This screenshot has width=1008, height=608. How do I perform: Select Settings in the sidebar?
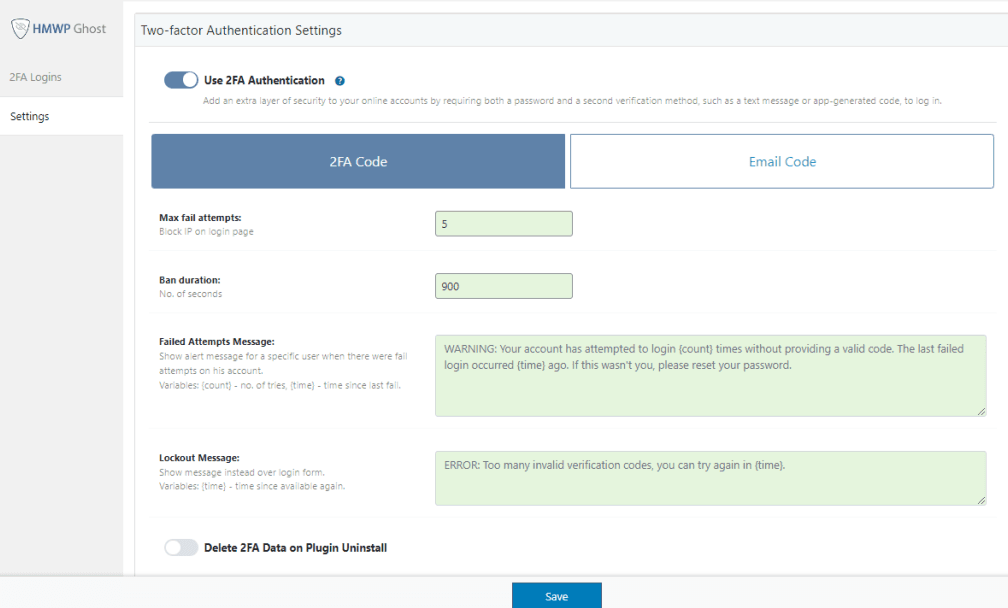click(30, 116)
